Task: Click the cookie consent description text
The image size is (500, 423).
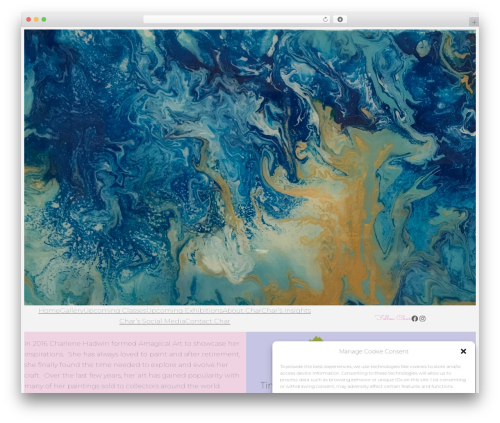Action: [x=373, y=376]
